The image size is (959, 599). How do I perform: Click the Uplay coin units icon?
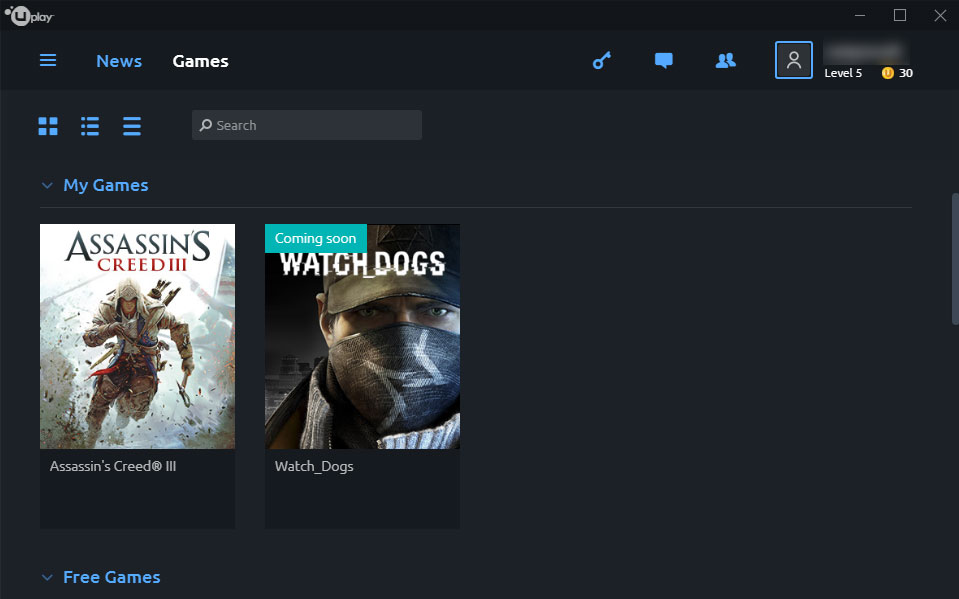(887, 73)
